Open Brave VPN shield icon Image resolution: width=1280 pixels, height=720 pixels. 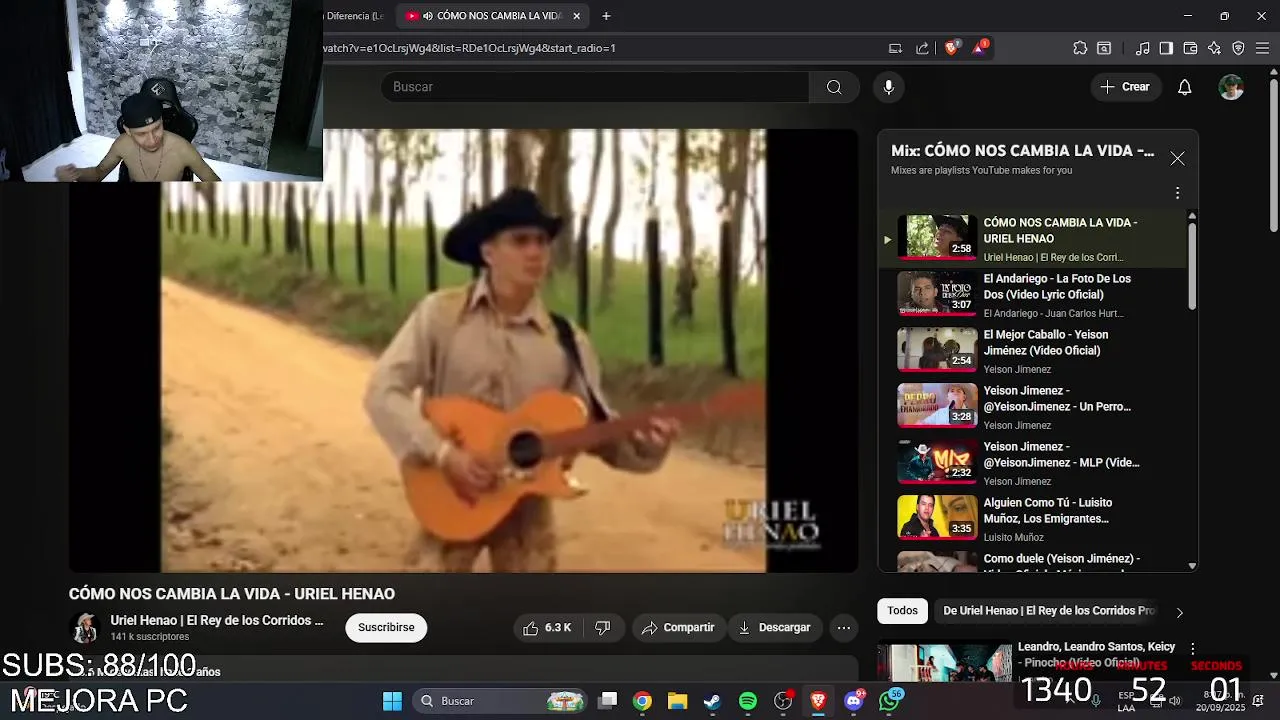pos(1238,48)
